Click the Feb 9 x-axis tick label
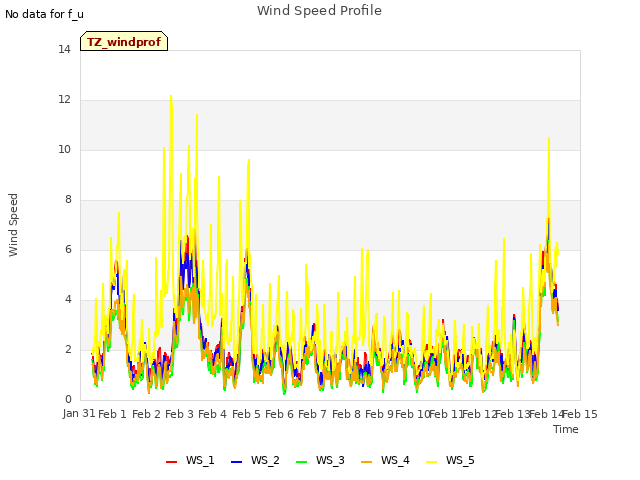 click(x=379, y=414)
